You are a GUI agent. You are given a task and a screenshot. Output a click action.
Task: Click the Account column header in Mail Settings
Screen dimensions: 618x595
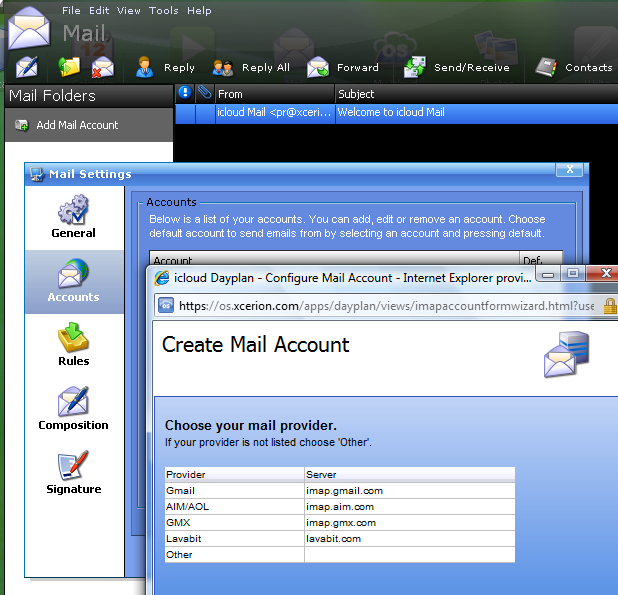point(334,258)
